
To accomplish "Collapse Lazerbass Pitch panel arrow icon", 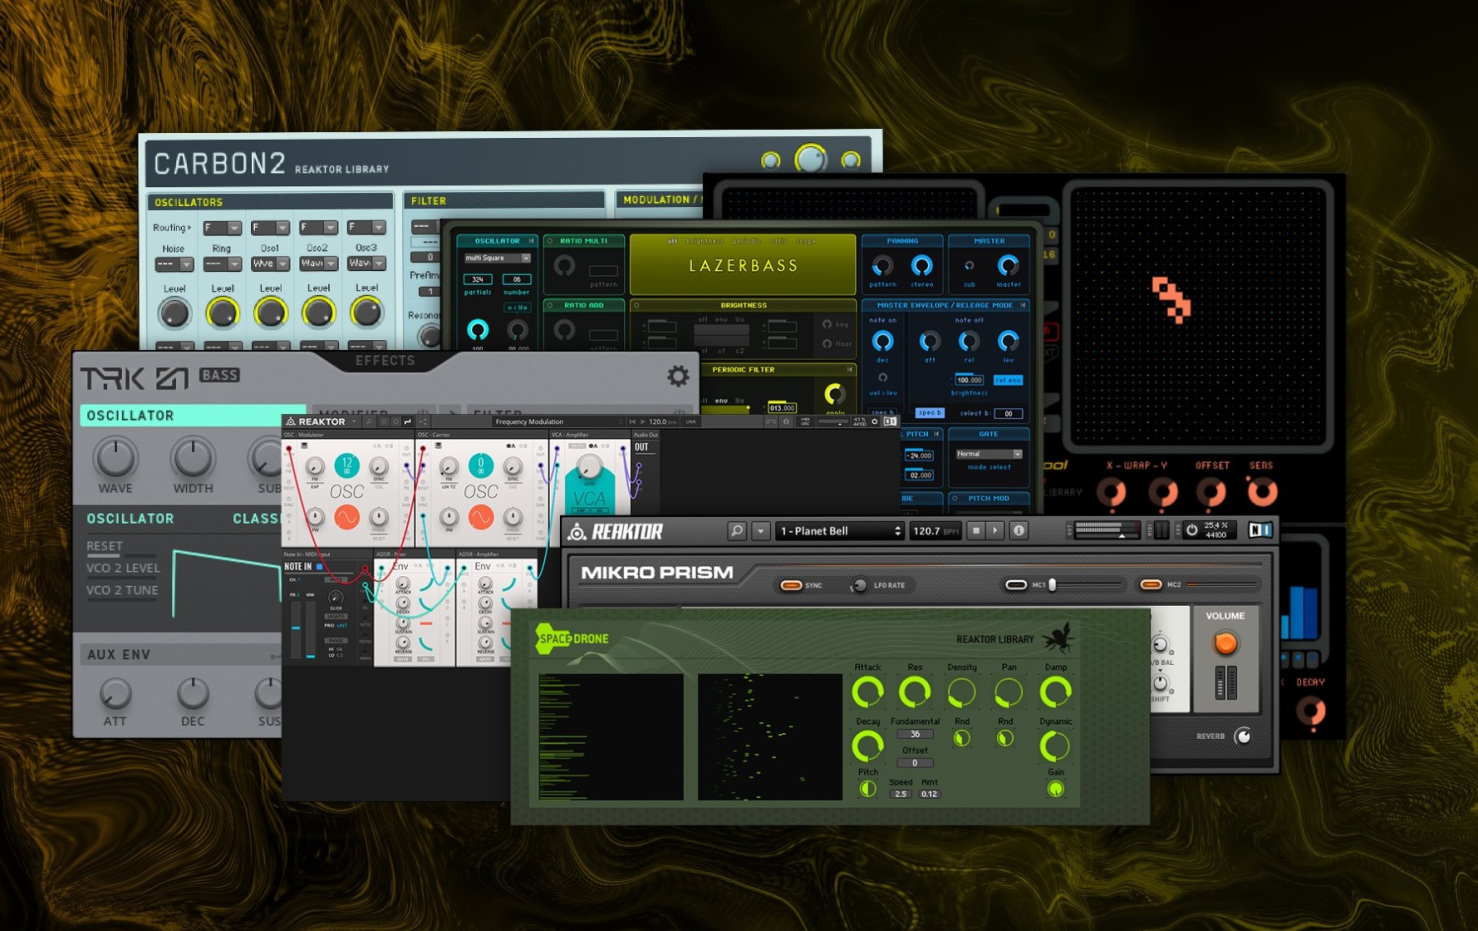I will tap(936, 434).
